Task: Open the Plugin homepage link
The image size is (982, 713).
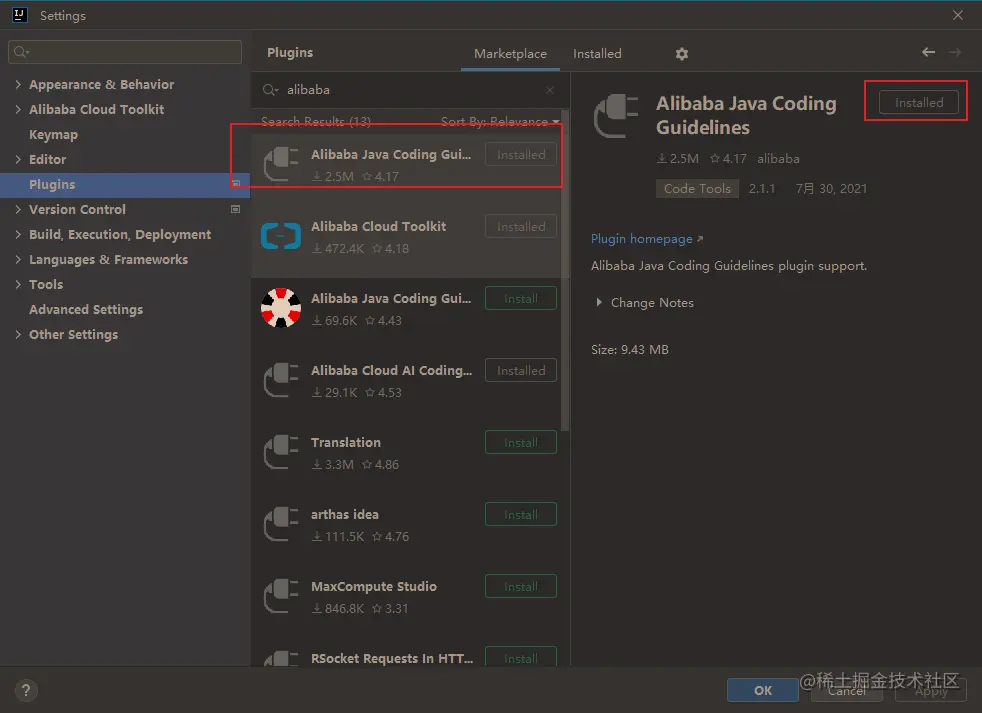Action: pos(646,239)
